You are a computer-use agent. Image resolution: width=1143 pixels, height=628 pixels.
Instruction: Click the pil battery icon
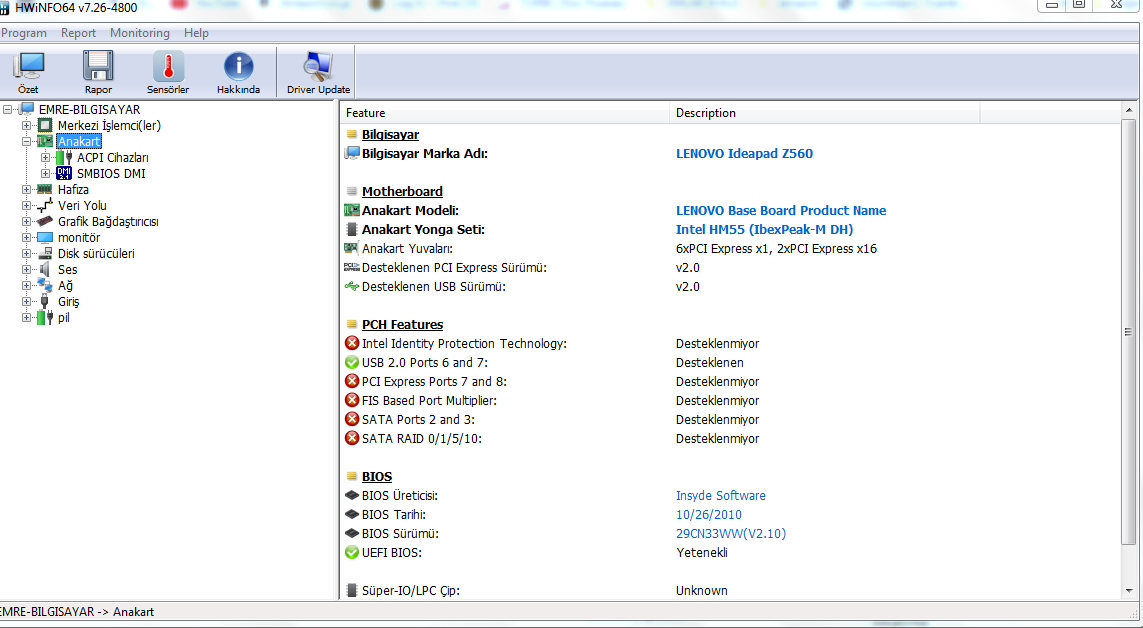45,318
